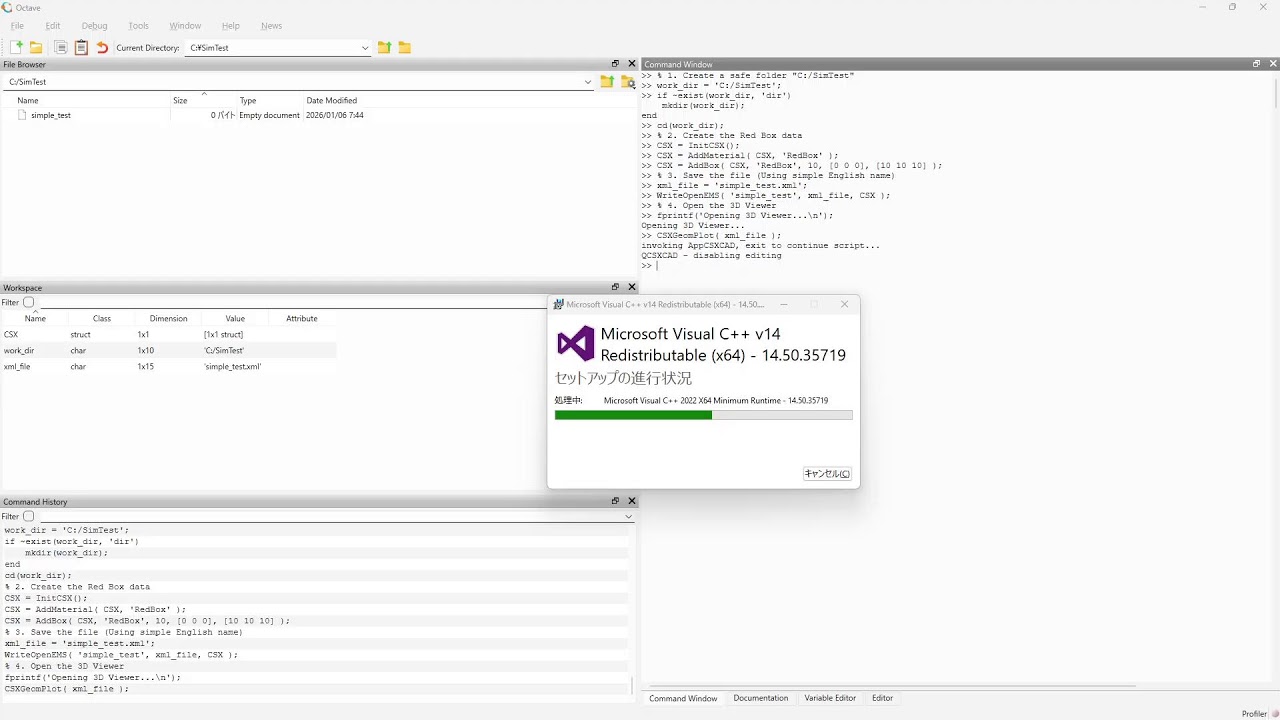Go up one directory from main toolbar

pos(384,47)
